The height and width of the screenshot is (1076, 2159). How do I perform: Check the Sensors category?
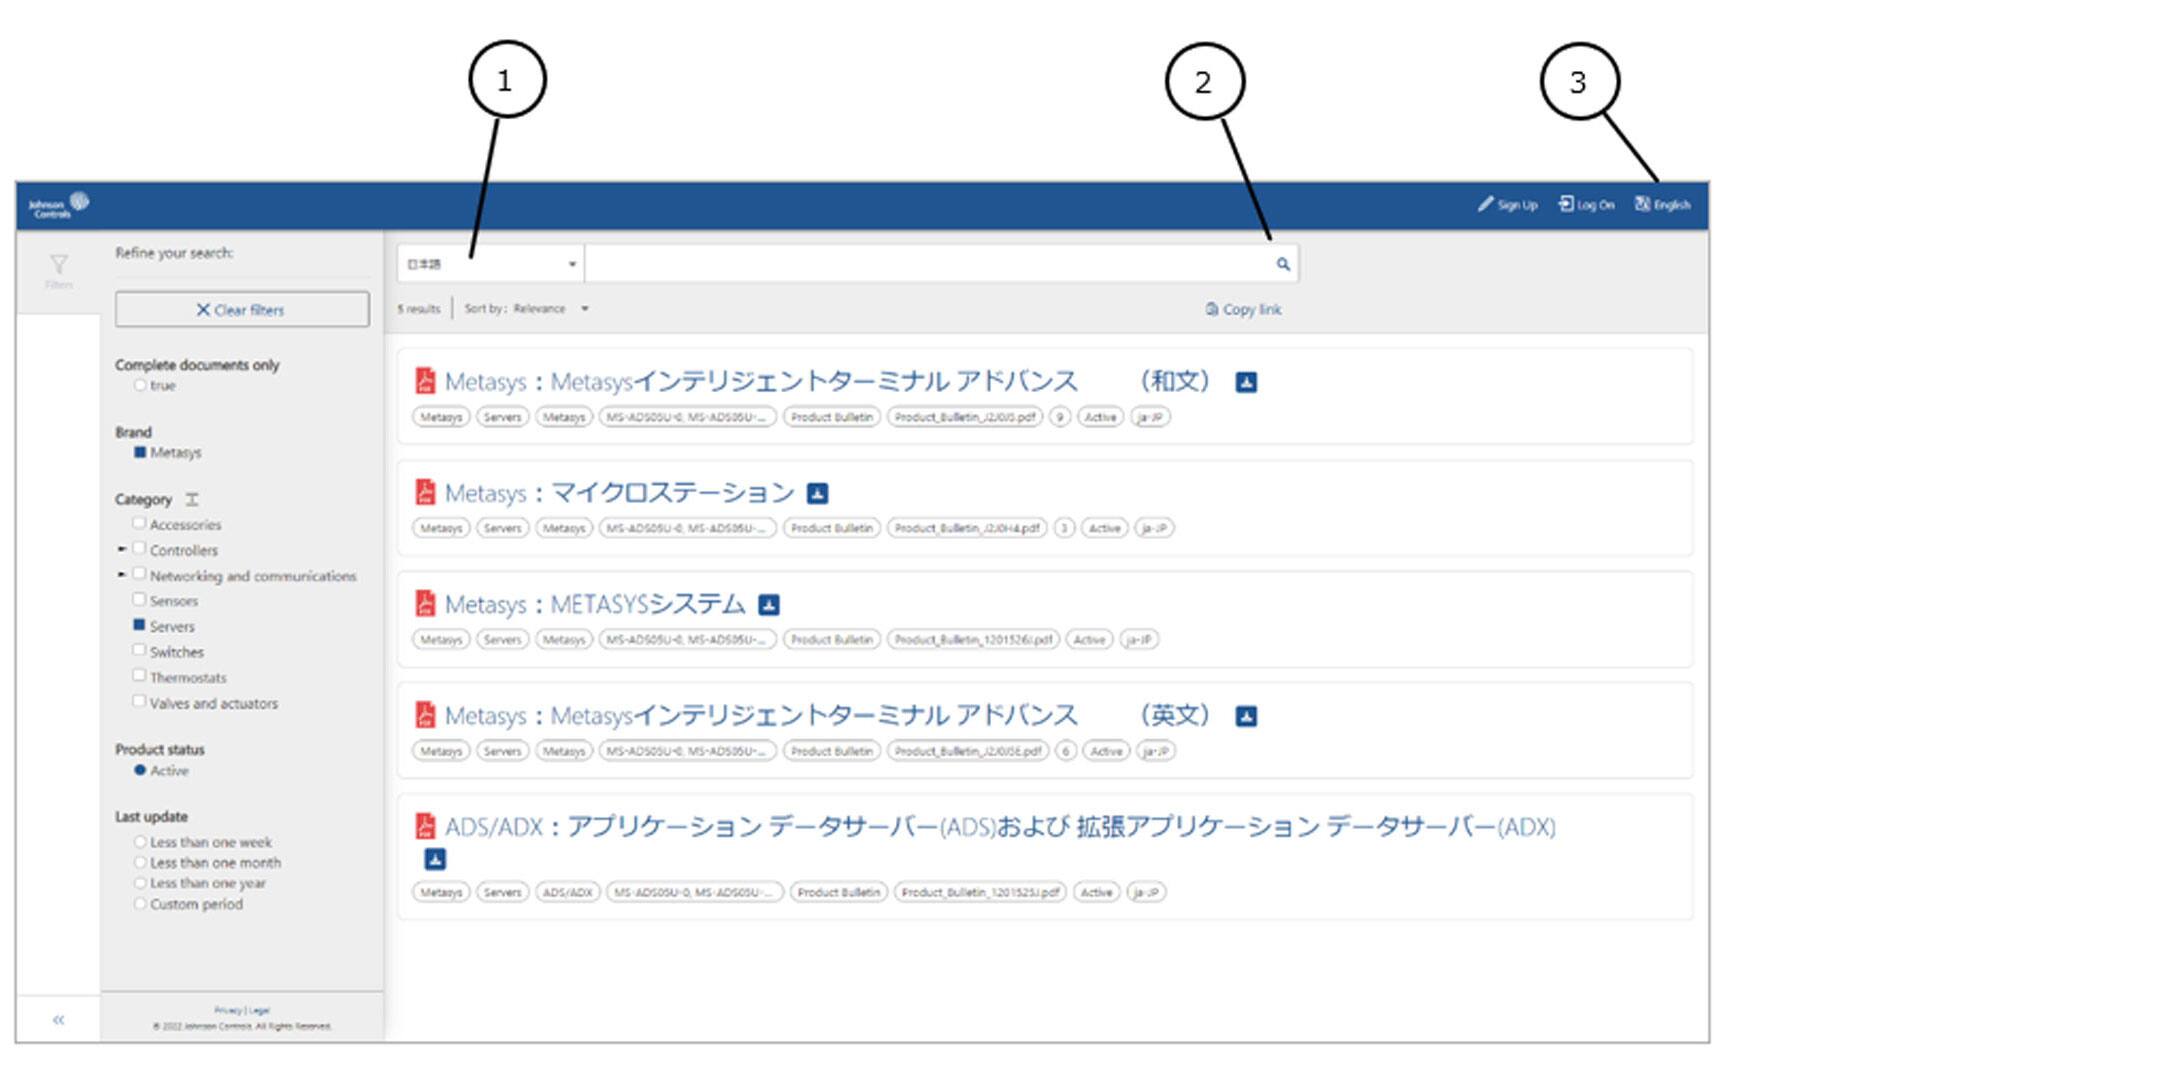pos(139,599)
